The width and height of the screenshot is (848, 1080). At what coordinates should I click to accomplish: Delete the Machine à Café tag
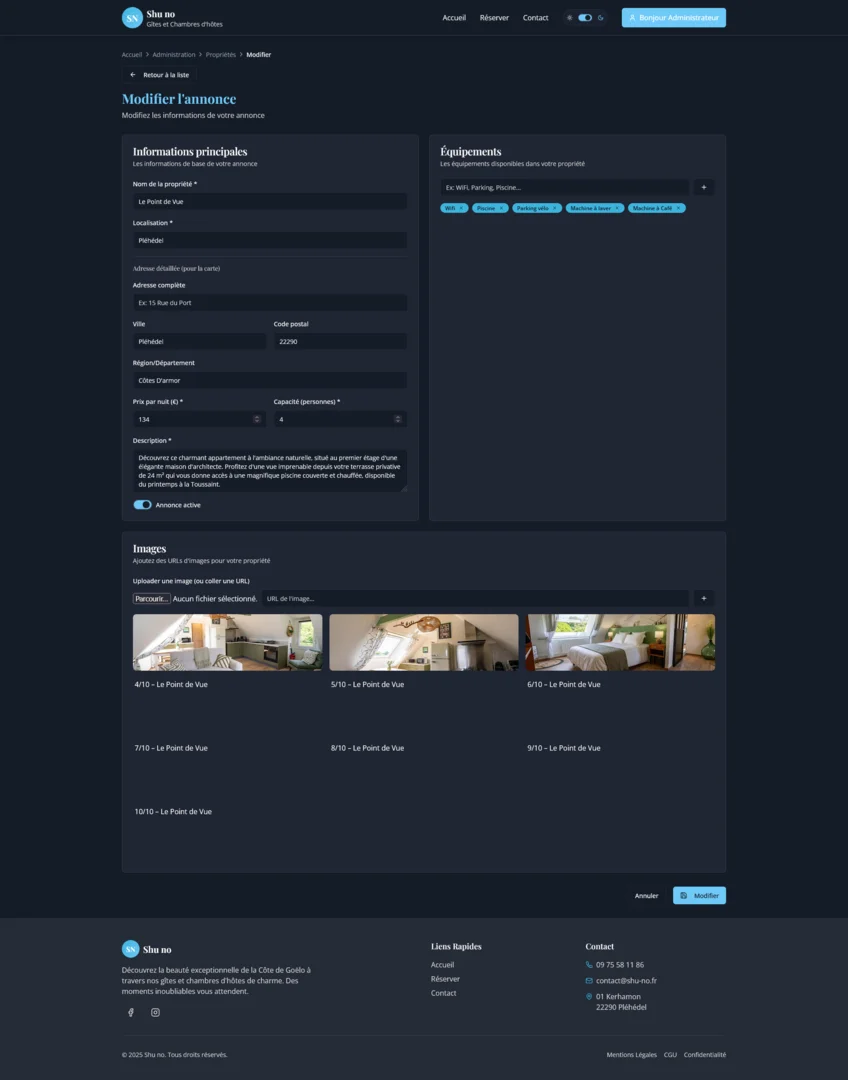678,208
